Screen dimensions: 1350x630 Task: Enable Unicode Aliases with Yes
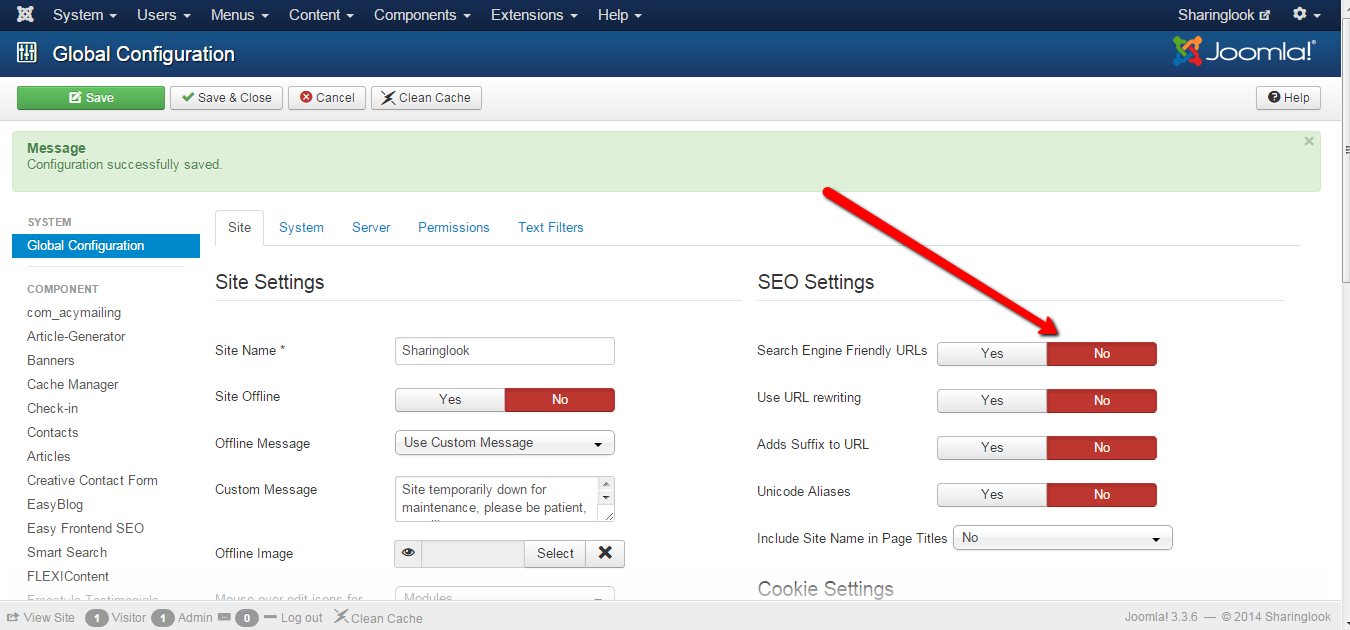click(x=992, y=495)
